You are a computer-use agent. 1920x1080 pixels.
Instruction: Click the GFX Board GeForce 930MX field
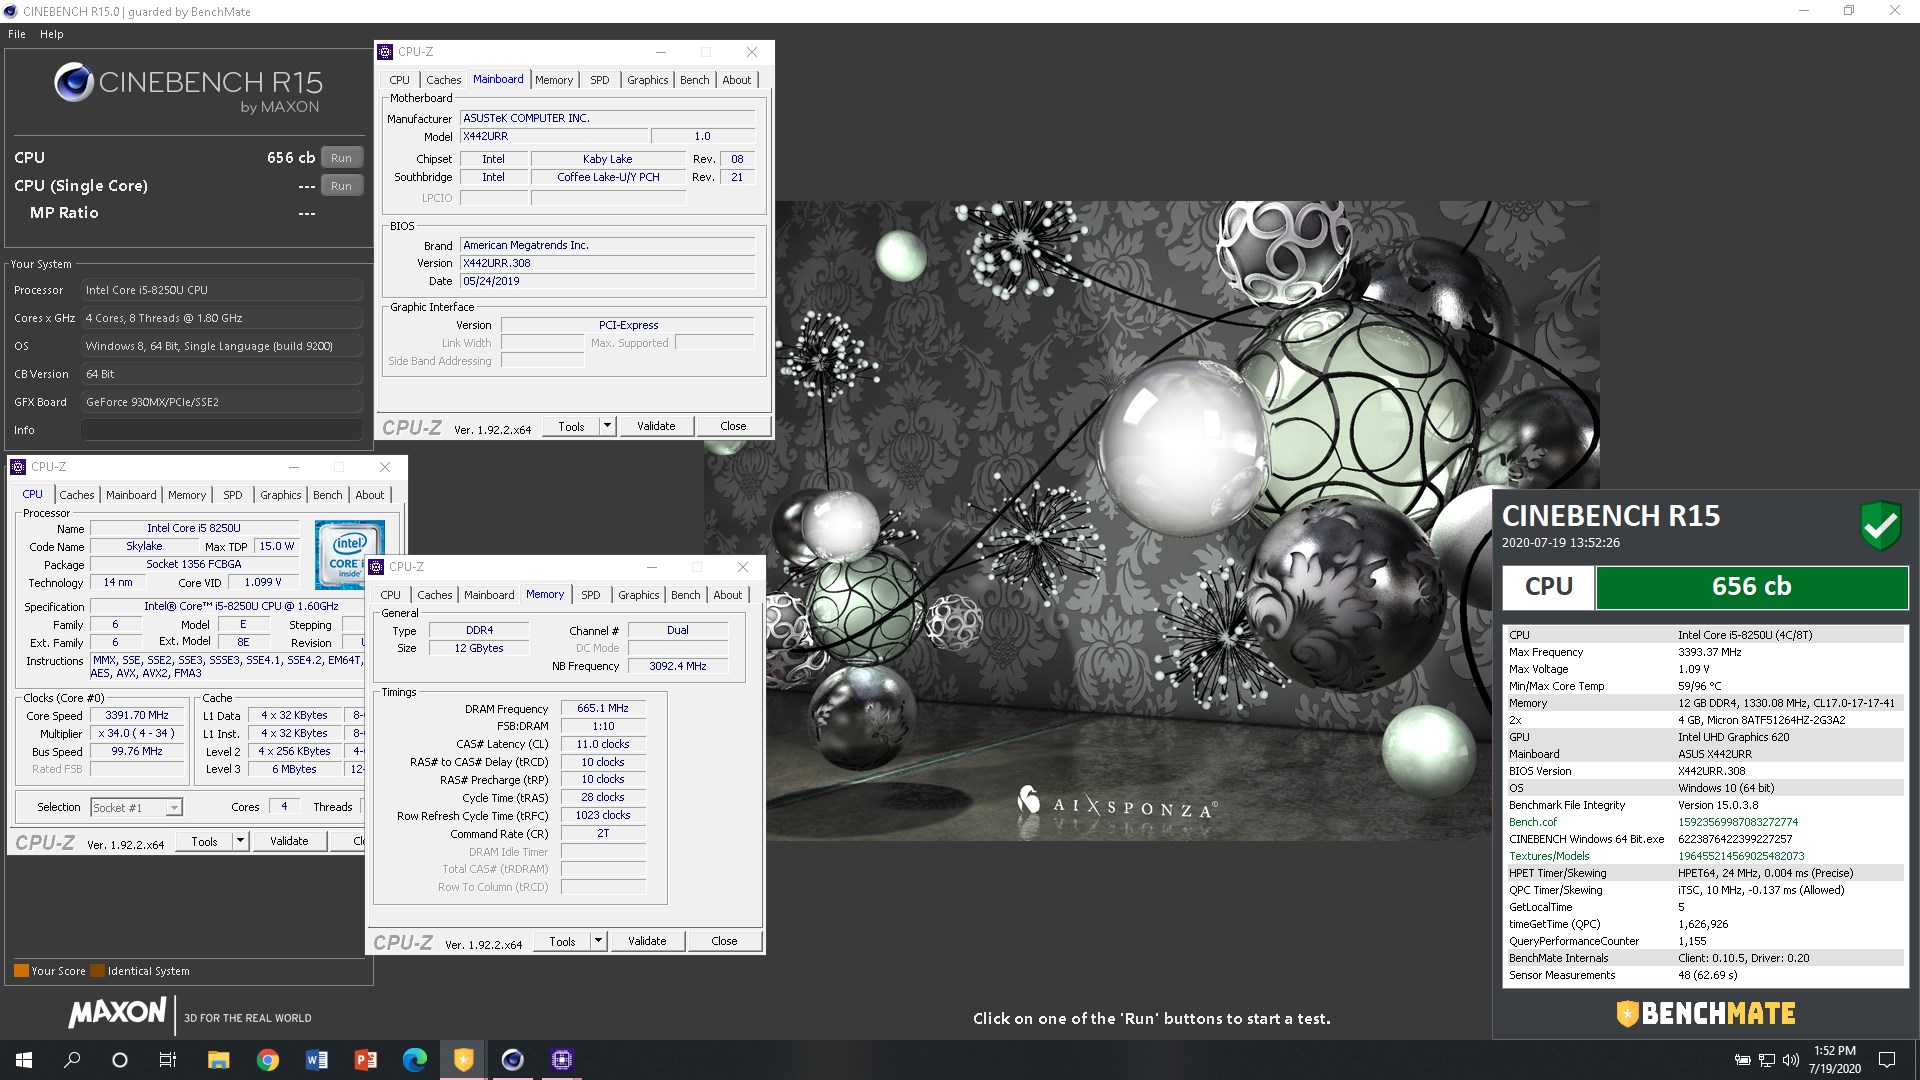point(221,402)
